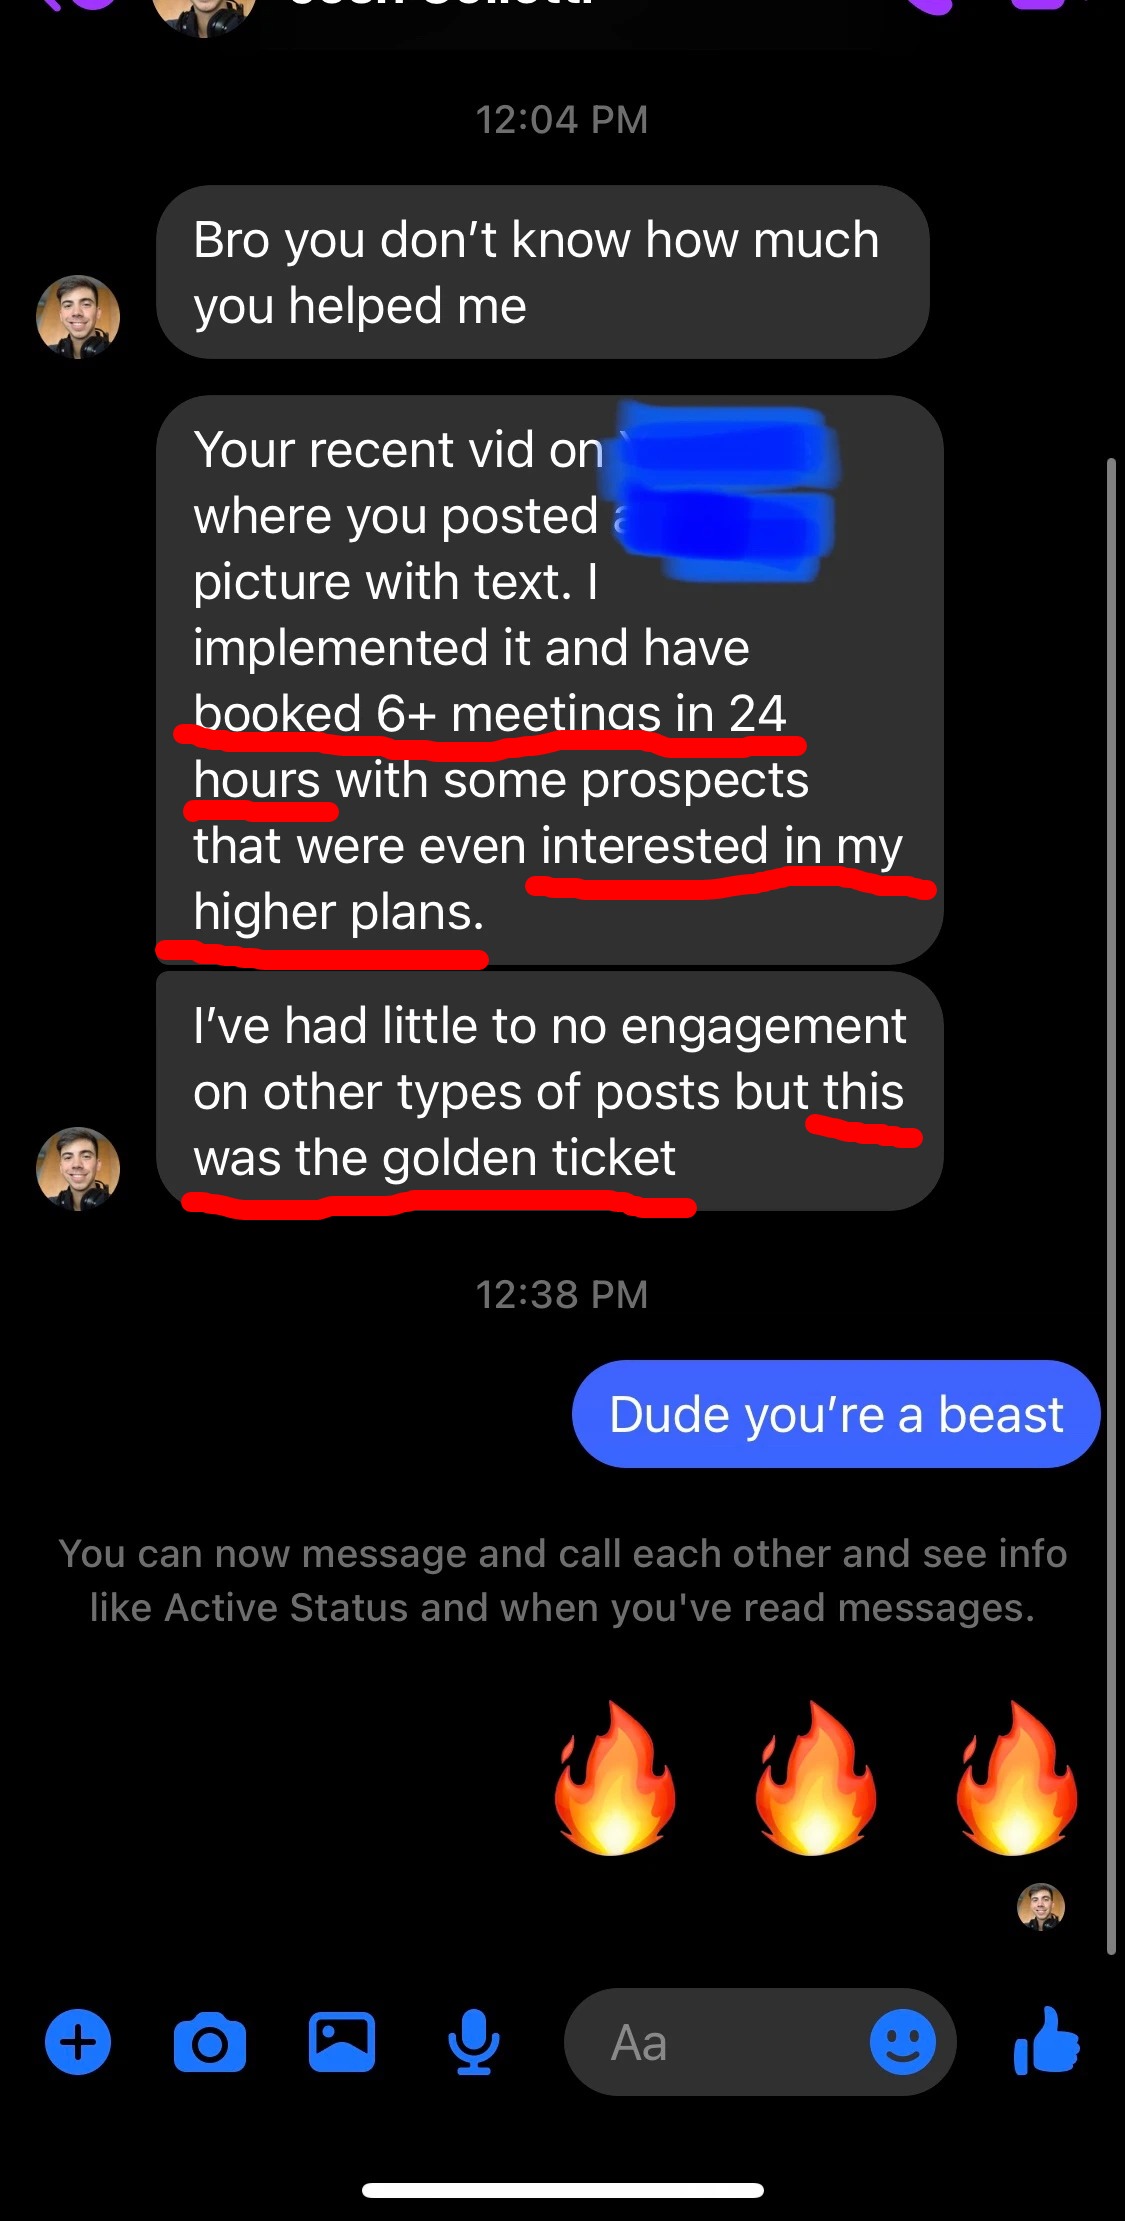Tap the "booked 6+ meetings" message bubble
Screen dimensions: 1125x2221
(x=550, y=680)
